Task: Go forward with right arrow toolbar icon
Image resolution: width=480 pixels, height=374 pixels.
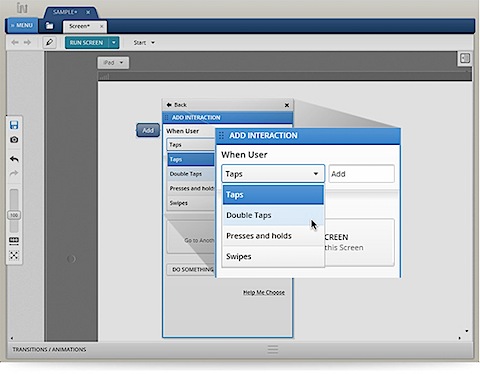Action: [x=27, y=42]
